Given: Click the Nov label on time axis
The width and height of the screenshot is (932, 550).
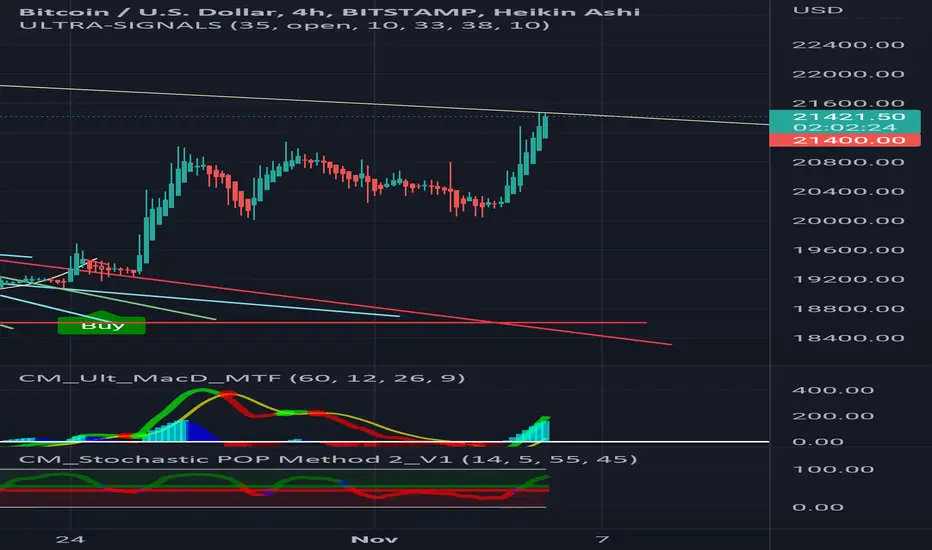Looking at the screenshot, I should [374, 539].
